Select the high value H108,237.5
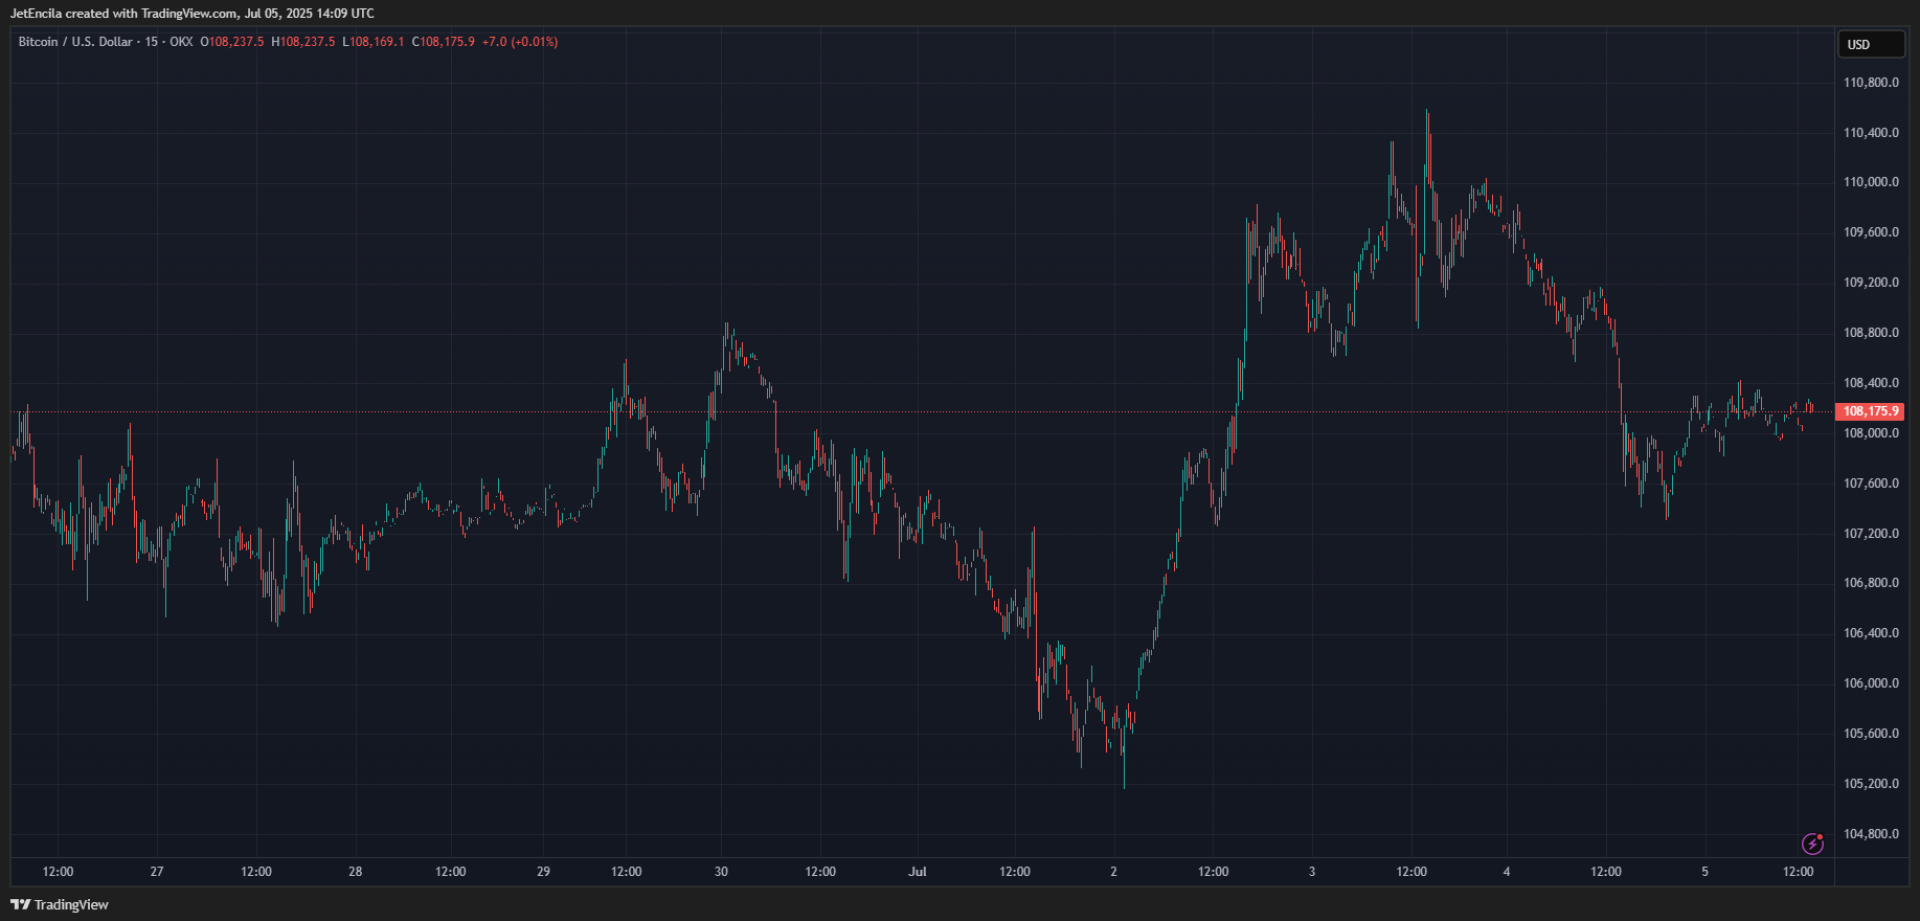 (x=303, y=42)
